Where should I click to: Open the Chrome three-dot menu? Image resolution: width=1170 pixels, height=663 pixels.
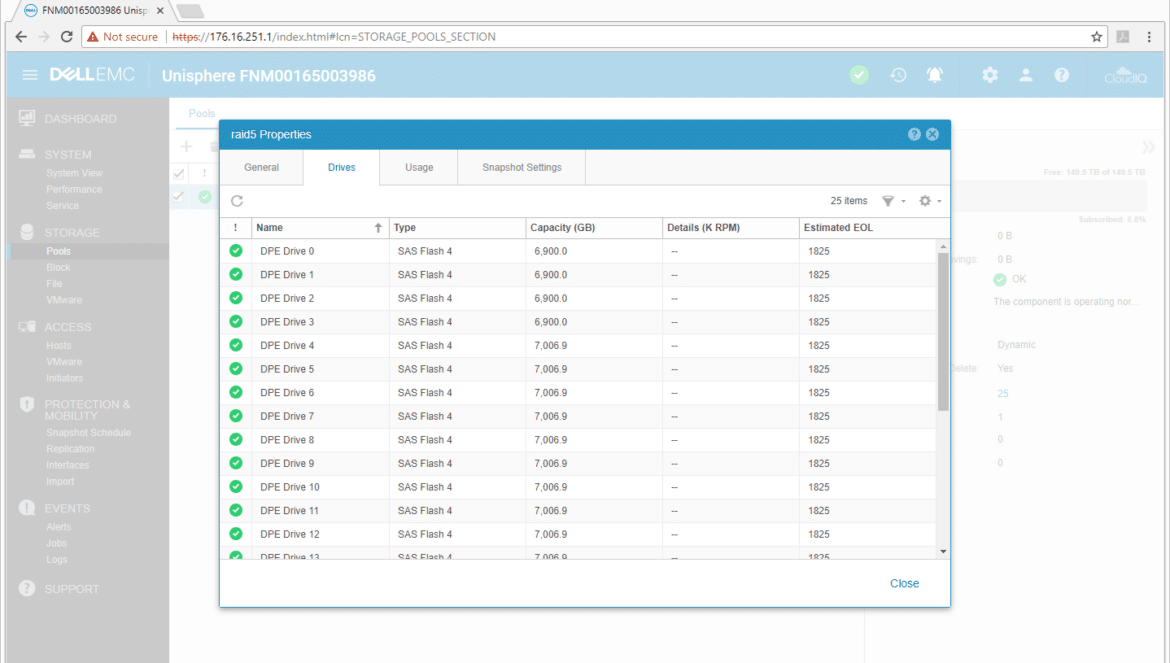pos(1149,37)
